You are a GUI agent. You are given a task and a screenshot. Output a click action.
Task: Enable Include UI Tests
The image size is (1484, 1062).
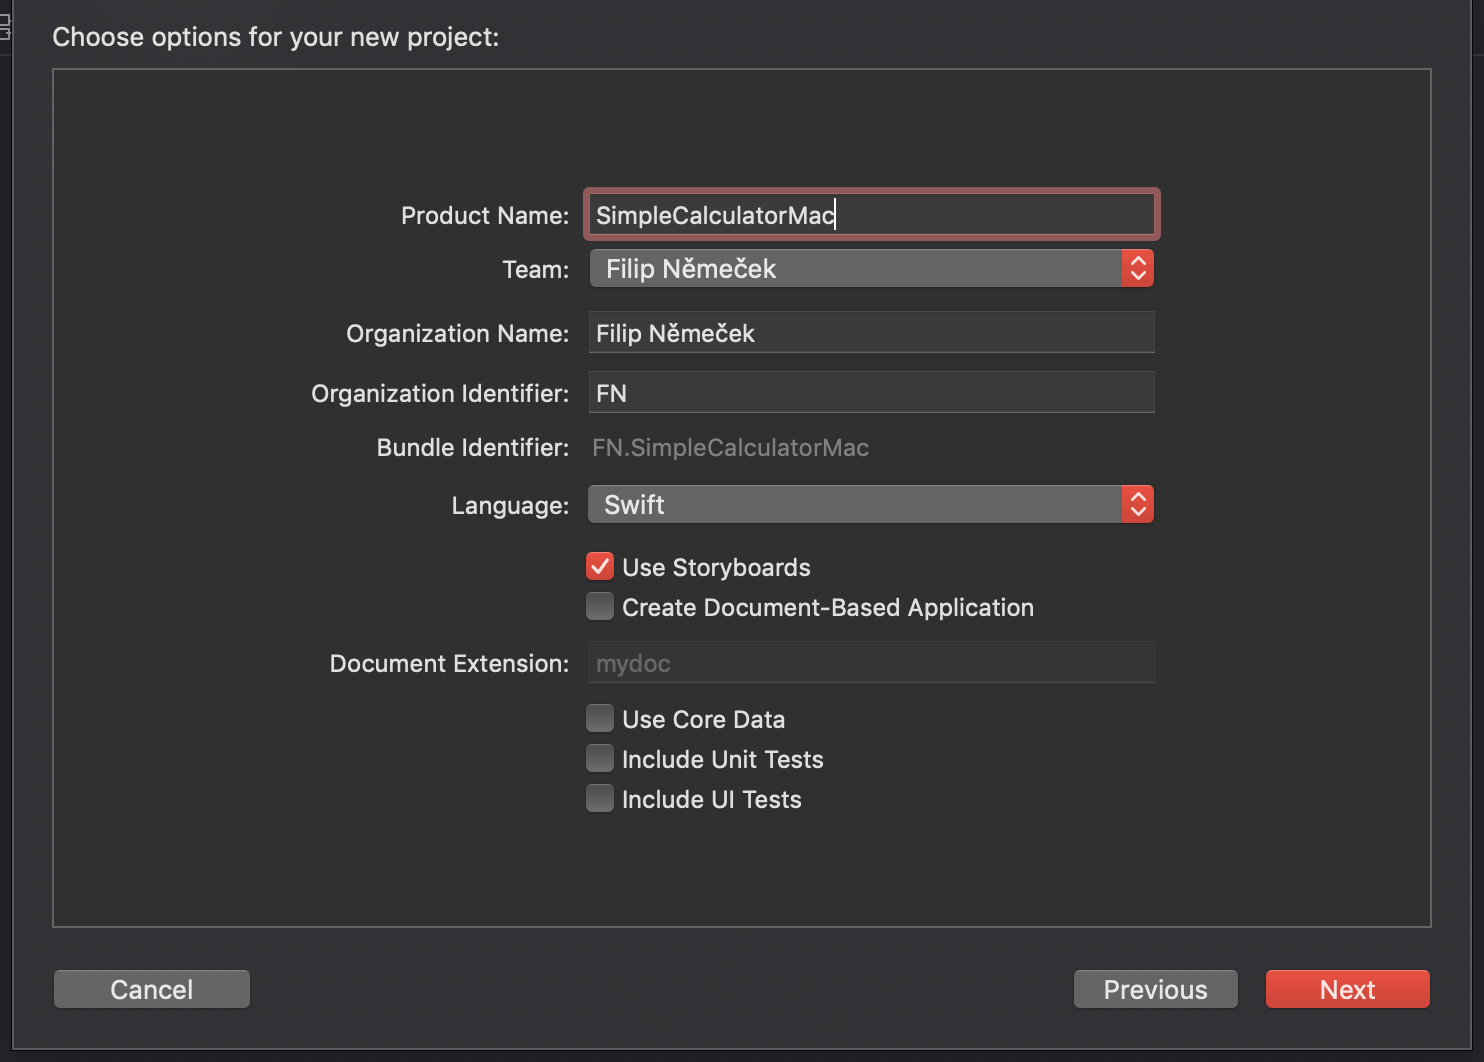(x=599, y=798)
